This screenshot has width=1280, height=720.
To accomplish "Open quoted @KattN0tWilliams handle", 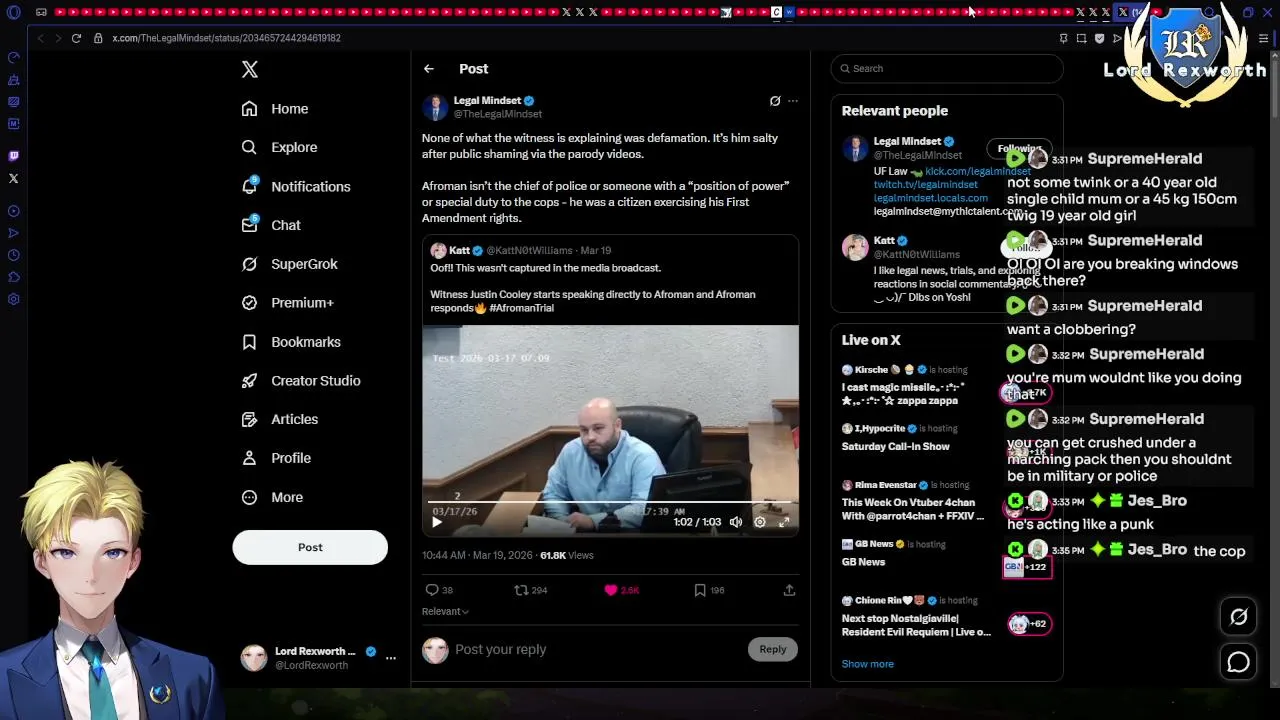I will [529, 251].
